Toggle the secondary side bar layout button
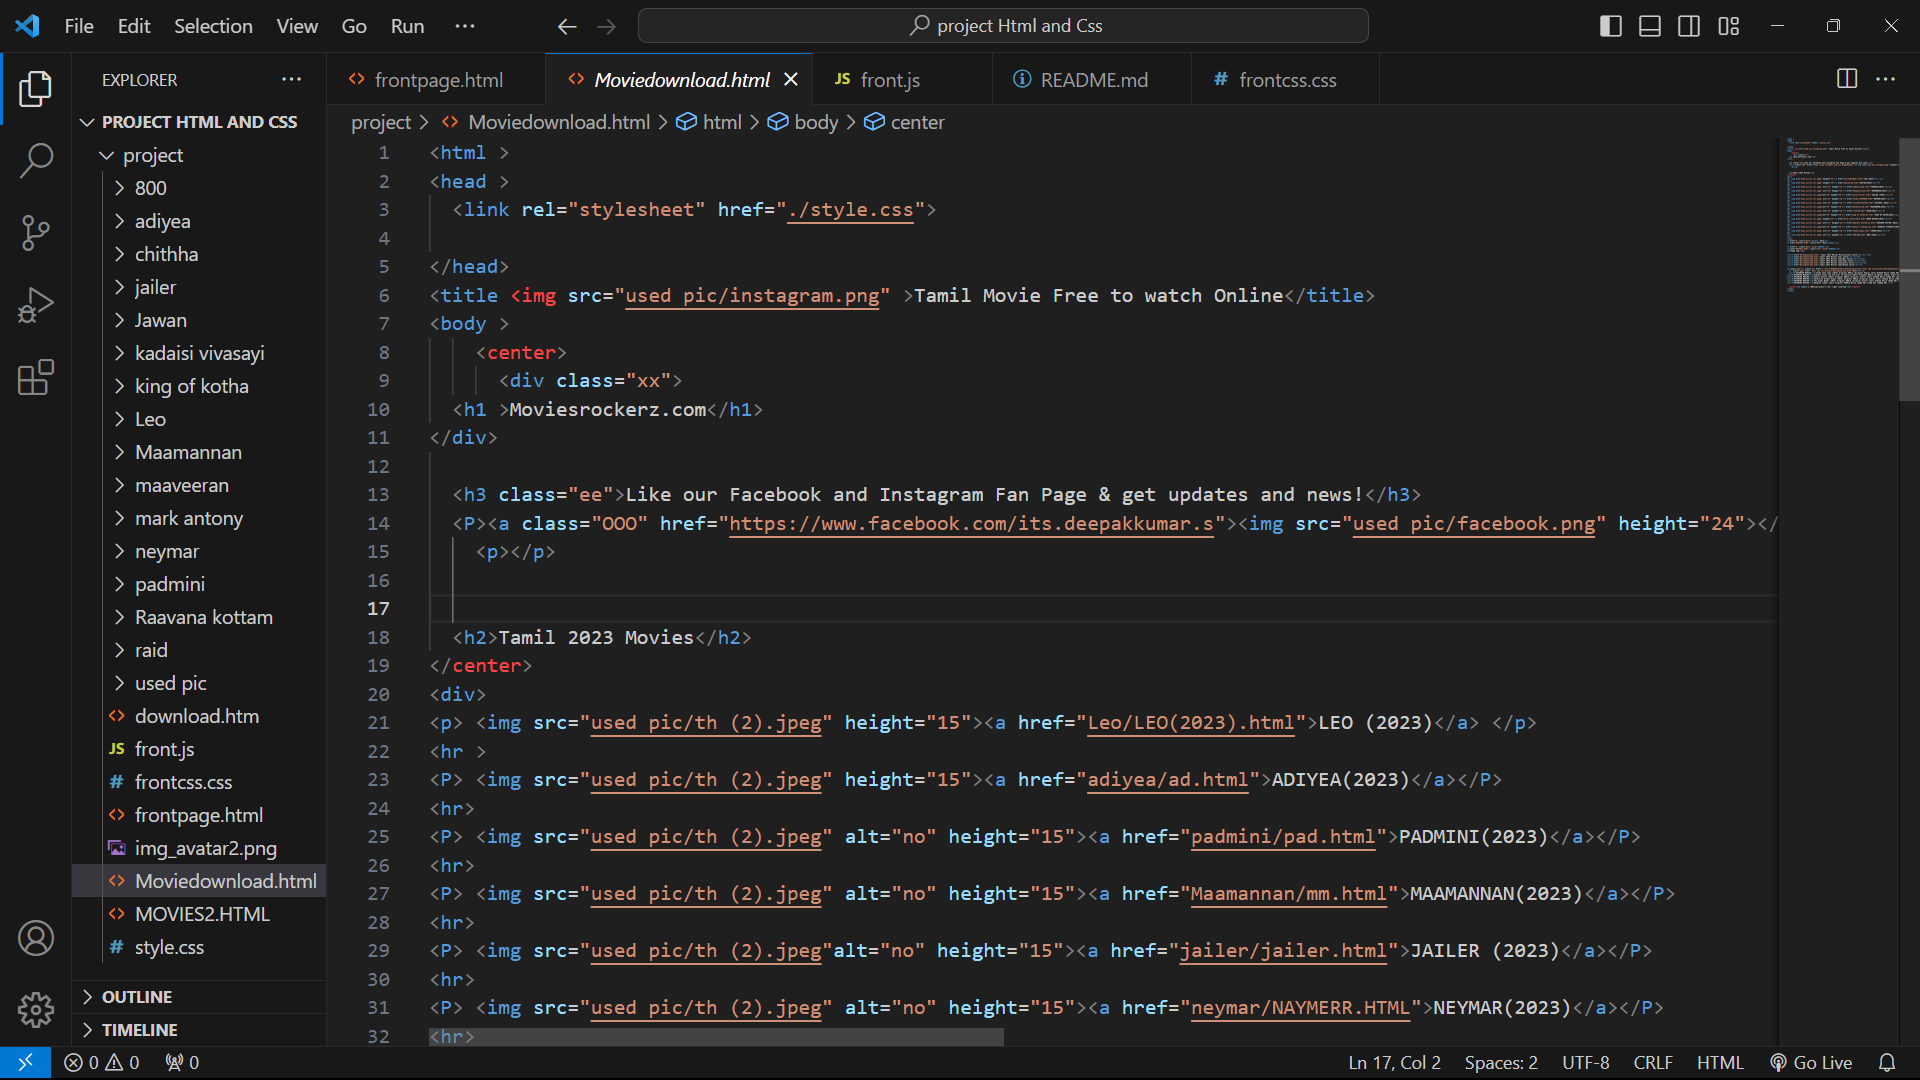The width and height of the screenshot is (1920, 1080). tap(1689, 26)
